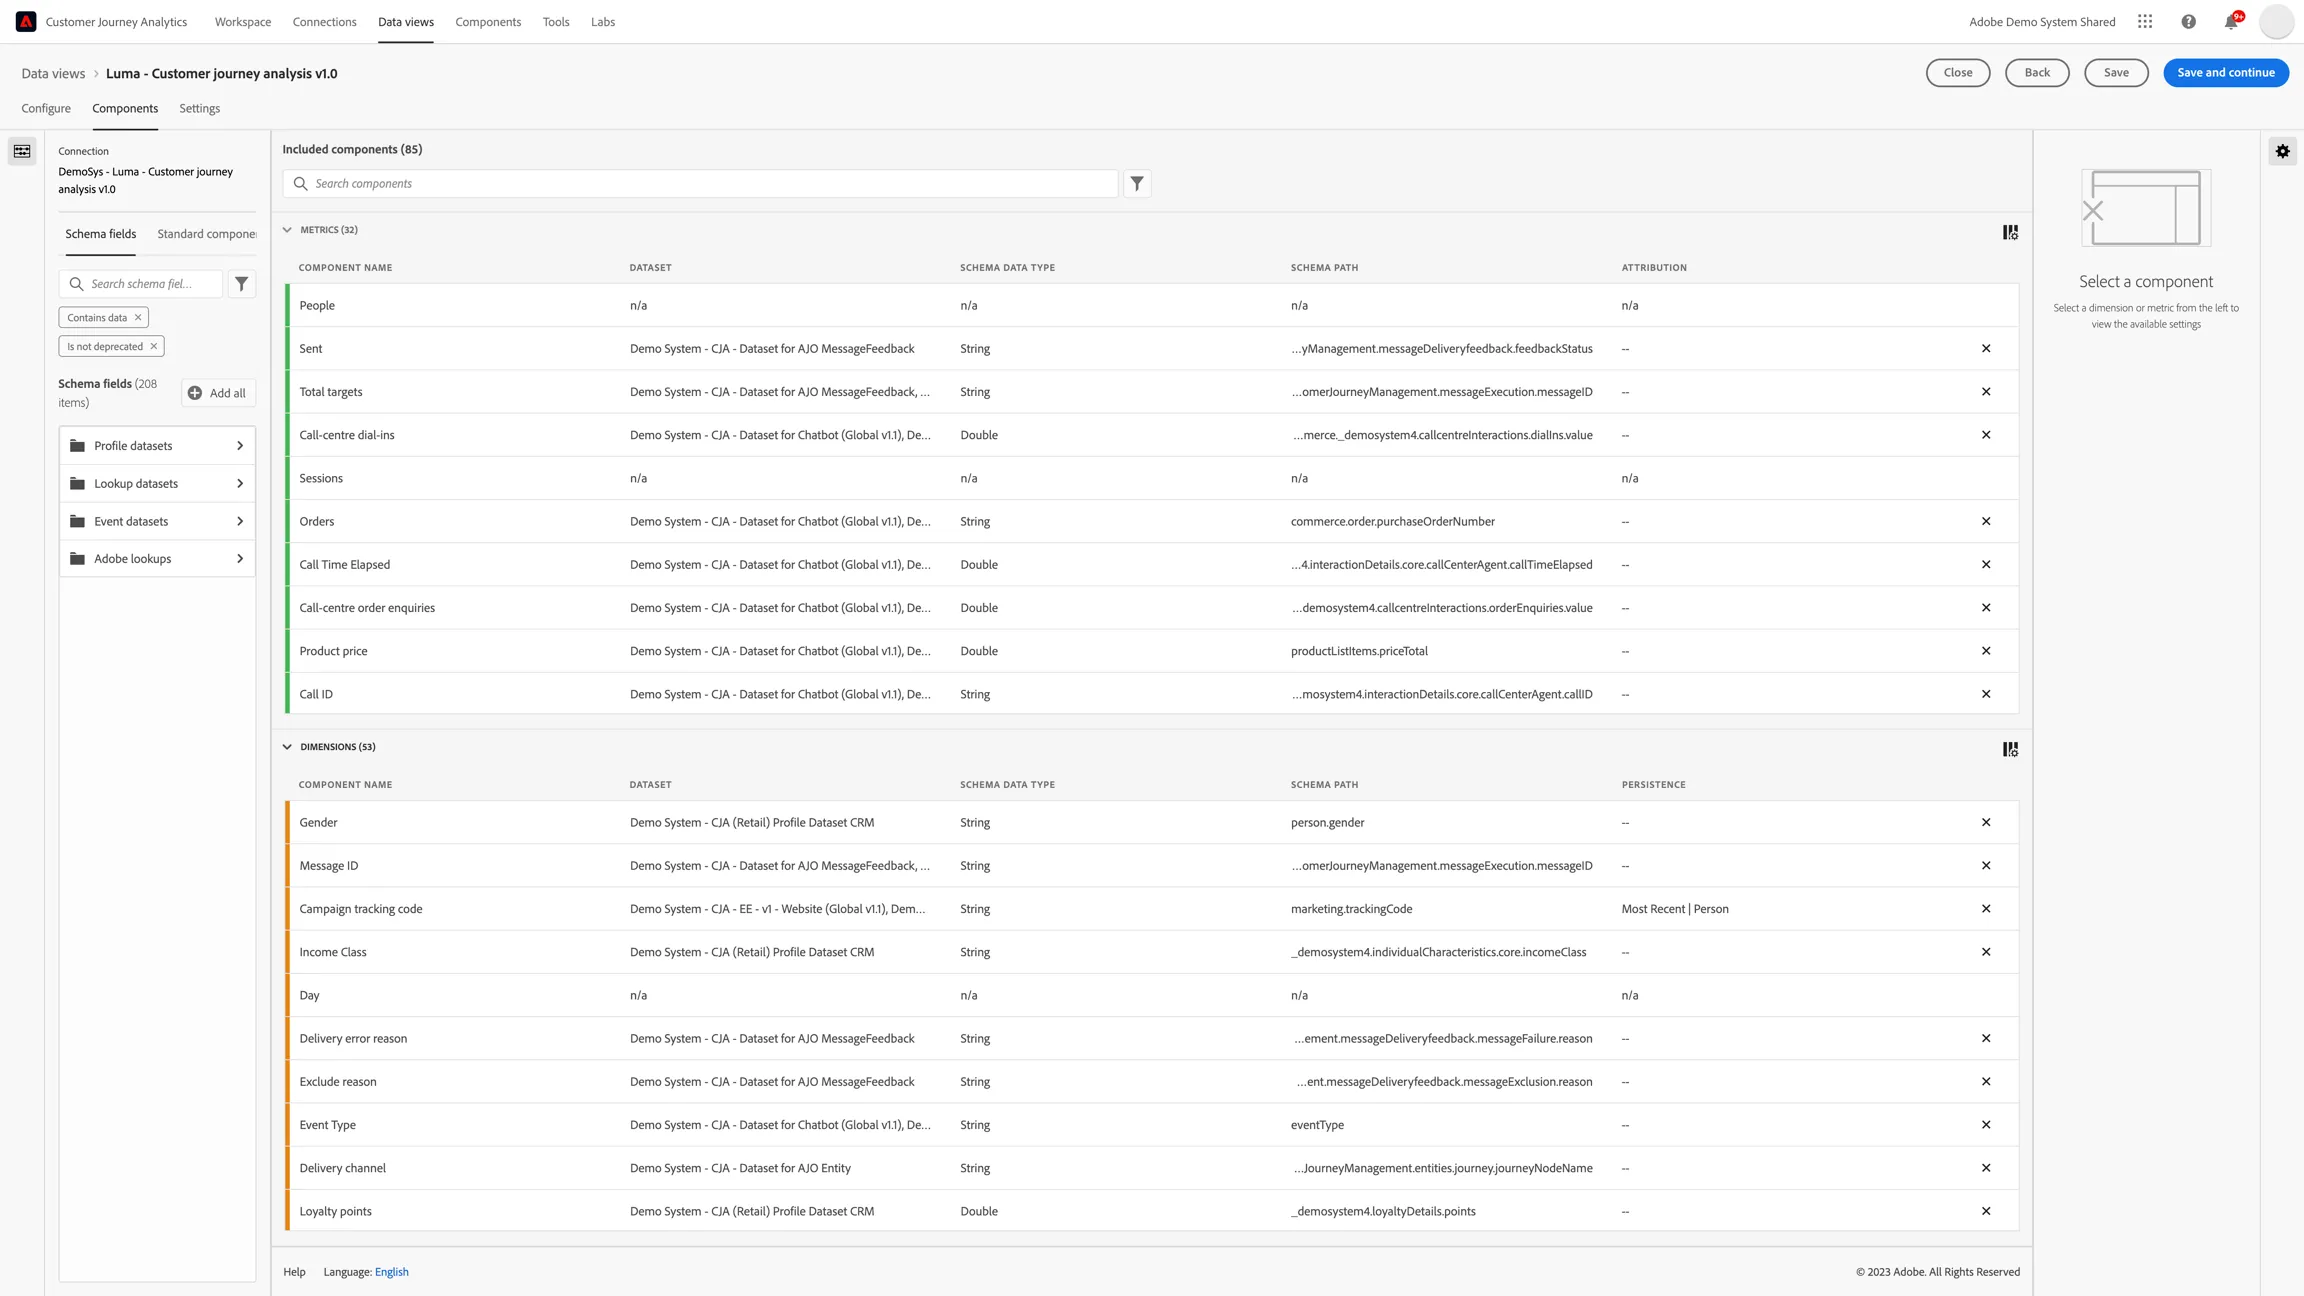Customize columns for the Dimensions table
The height and width of the screenshot is (1296, 2304).
click(x=2010, y=749)
